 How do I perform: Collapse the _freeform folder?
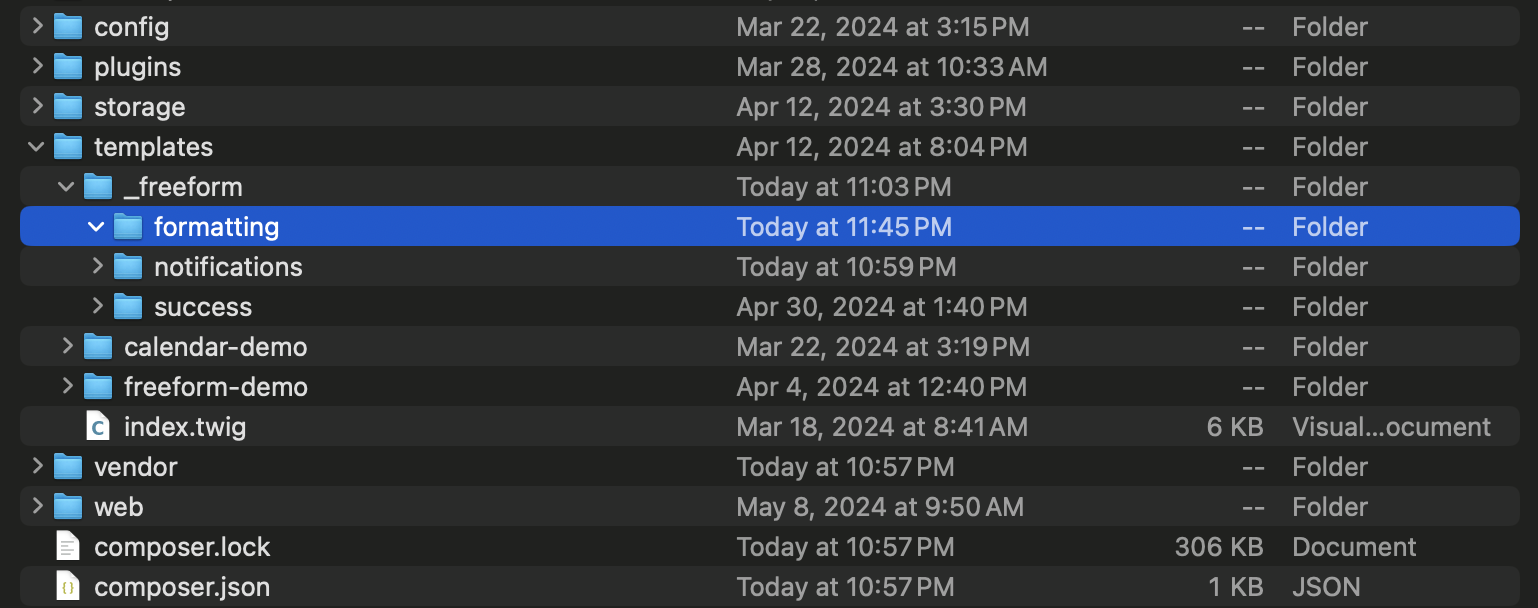point(67,187)
